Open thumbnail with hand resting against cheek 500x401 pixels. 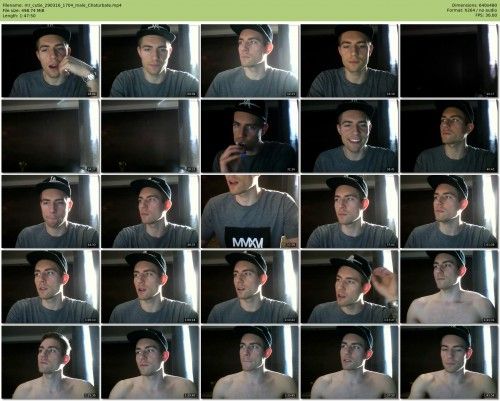[x=50, y=61]
